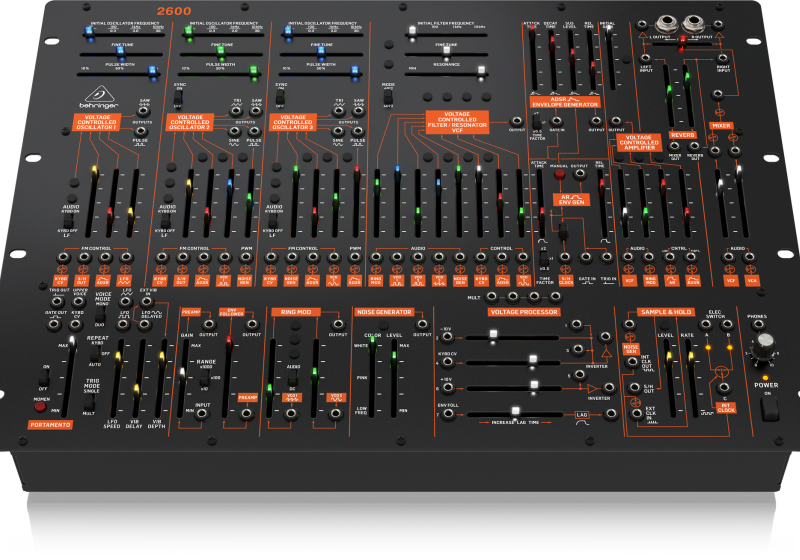Click the ADSR GATE IN jack
Screen dimensions: 800x560
tap(556, 121)
